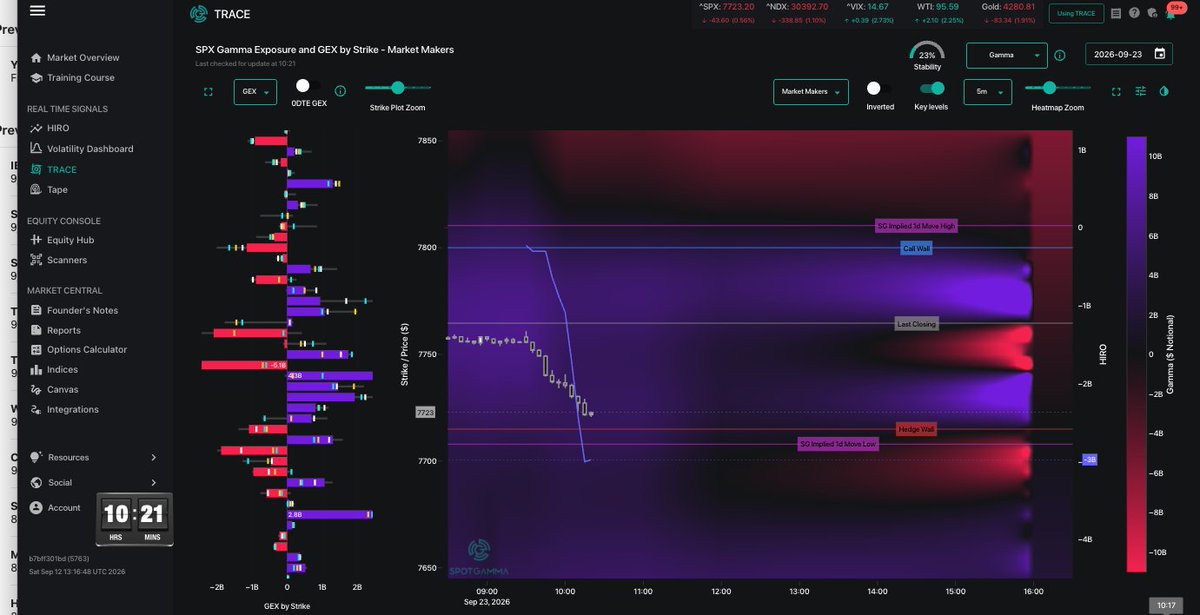Click the Gamma notional color scale bar
This screenshot has height=615, width=1200.
[1137, 354]
